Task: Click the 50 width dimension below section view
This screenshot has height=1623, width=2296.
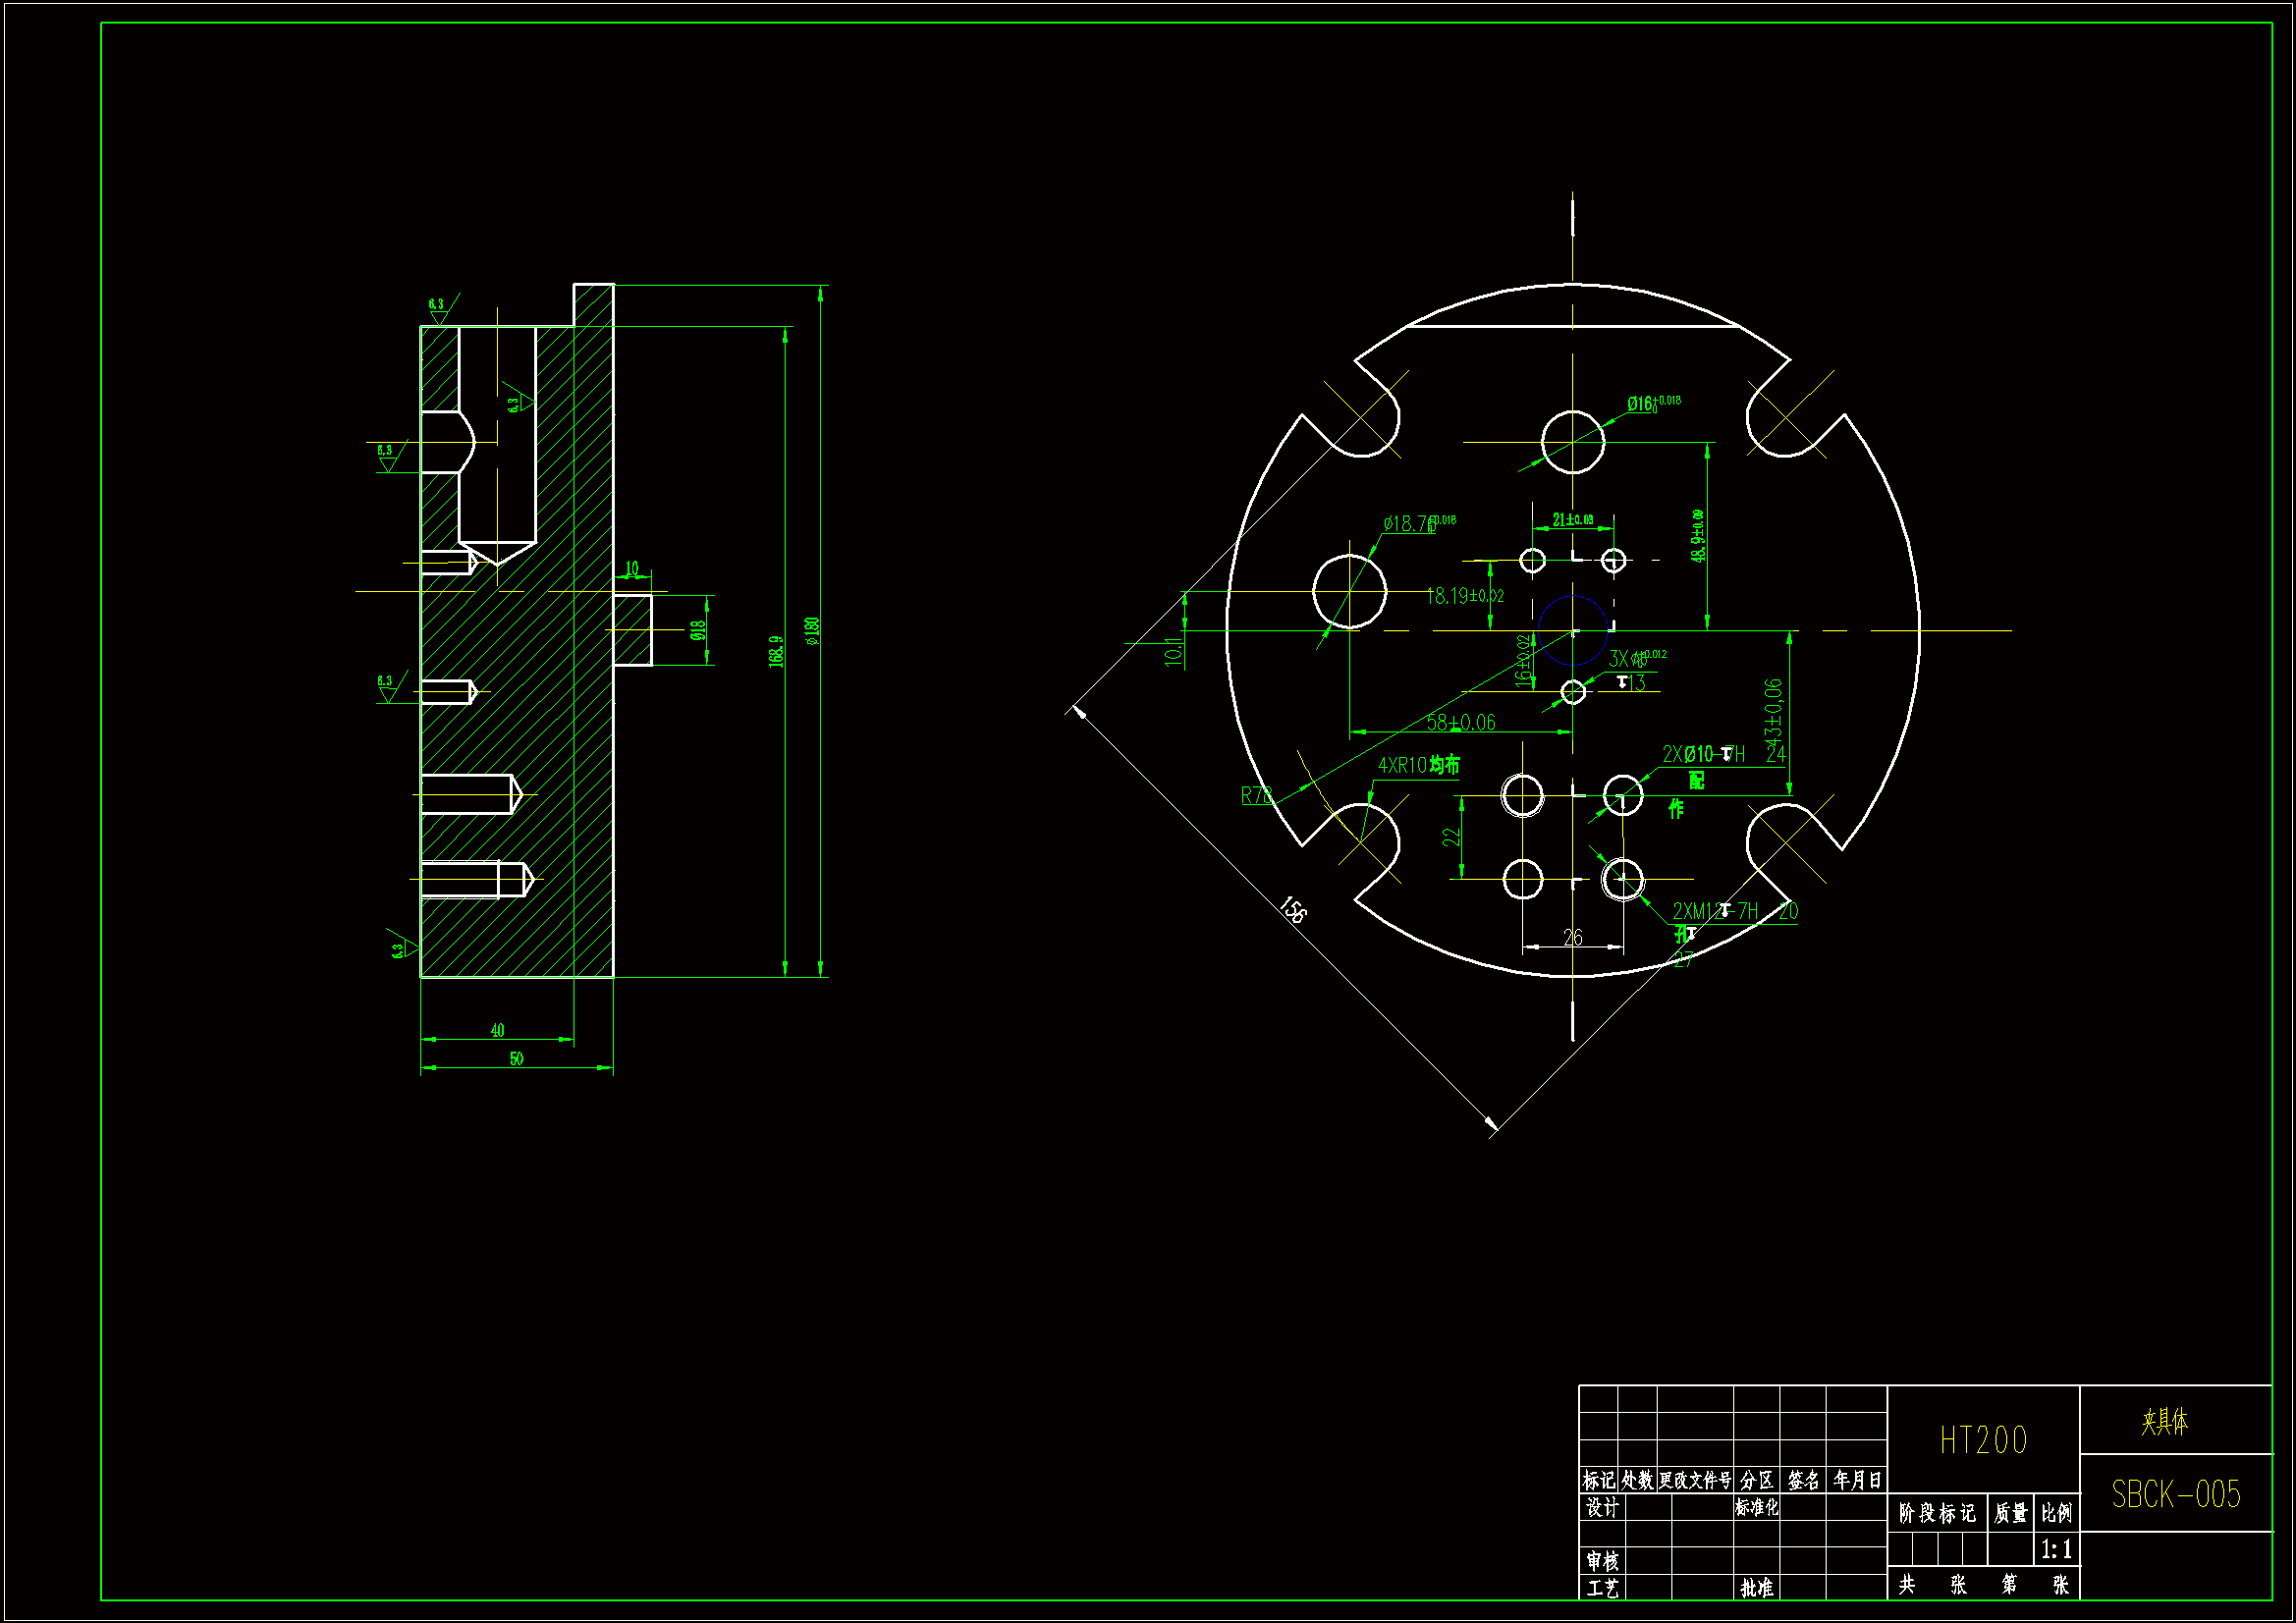Action: [x=516, y=1058]
